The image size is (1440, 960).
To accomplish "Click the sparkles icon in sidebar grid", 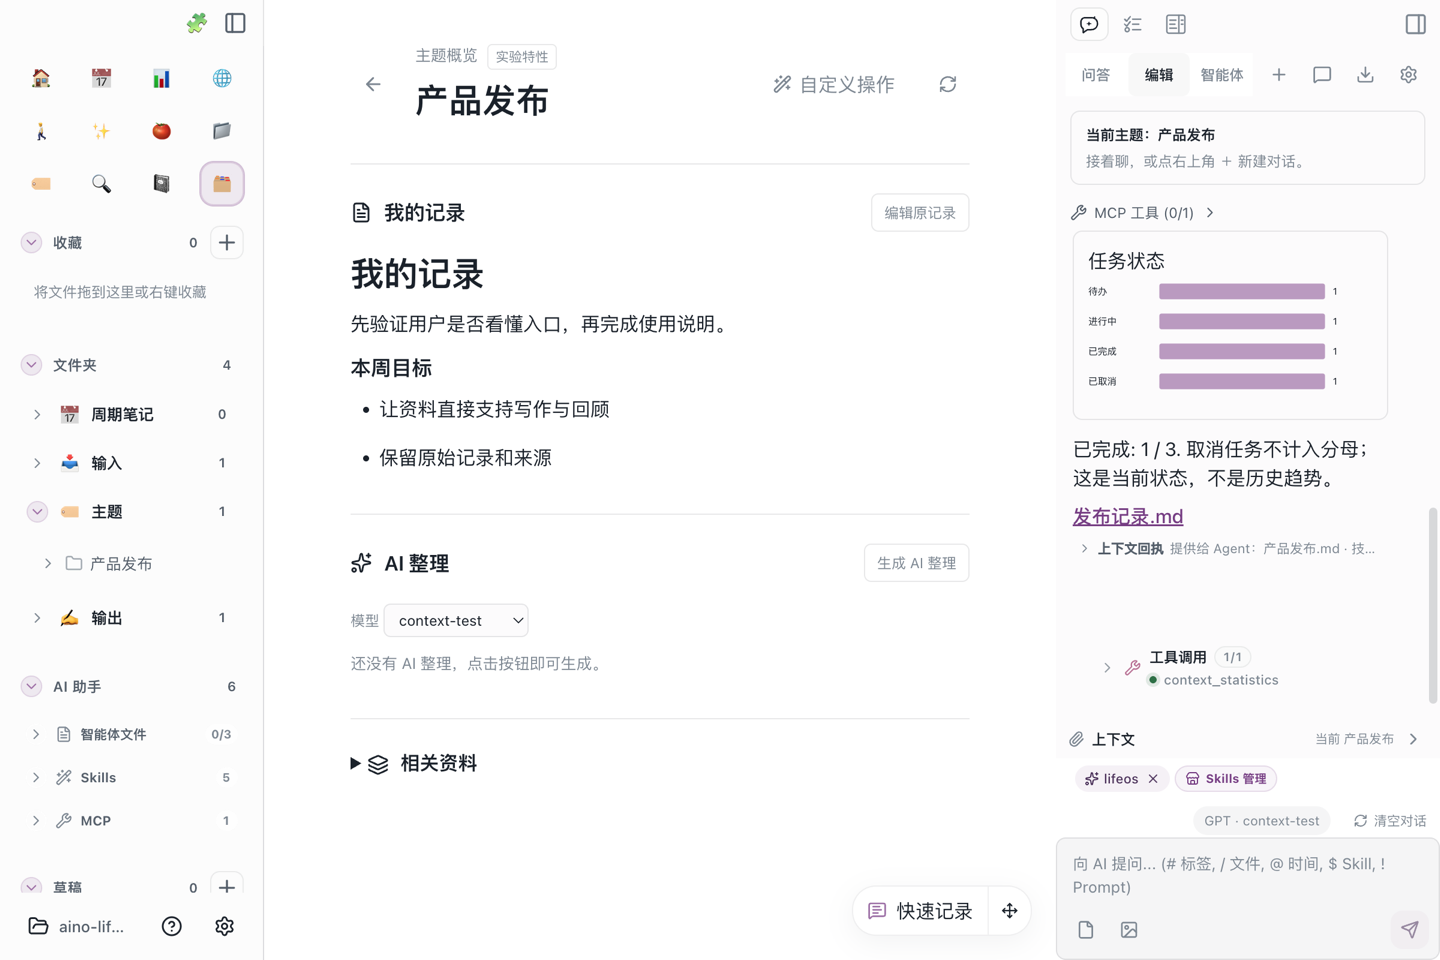I will (101, 131).
